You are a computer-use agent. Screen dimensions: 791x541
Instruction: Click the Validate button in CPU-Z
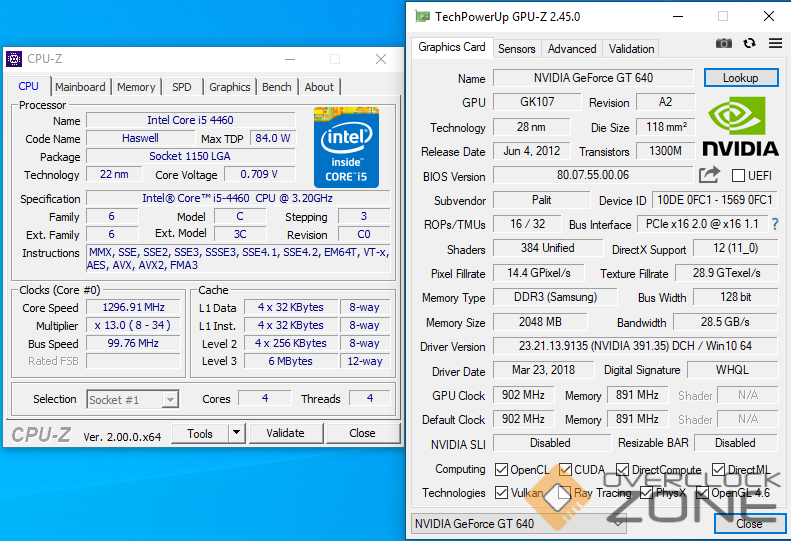click(286, 433)
